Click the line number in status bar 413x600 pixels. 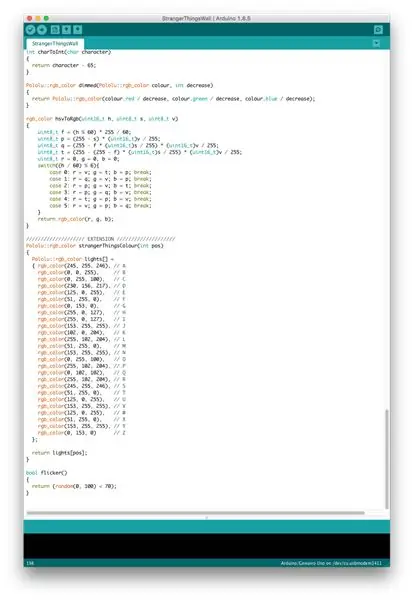pyautogui.click(x=30, y=563)
